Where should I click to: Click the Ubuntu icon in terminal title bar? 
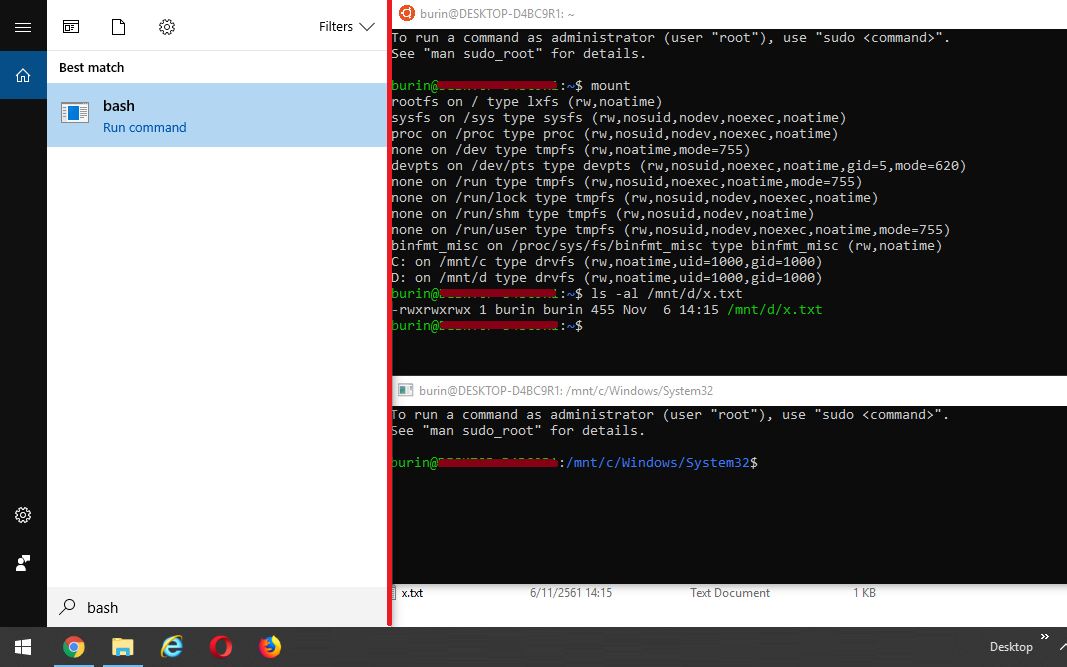pyautogui.click(x=406, y=13)
